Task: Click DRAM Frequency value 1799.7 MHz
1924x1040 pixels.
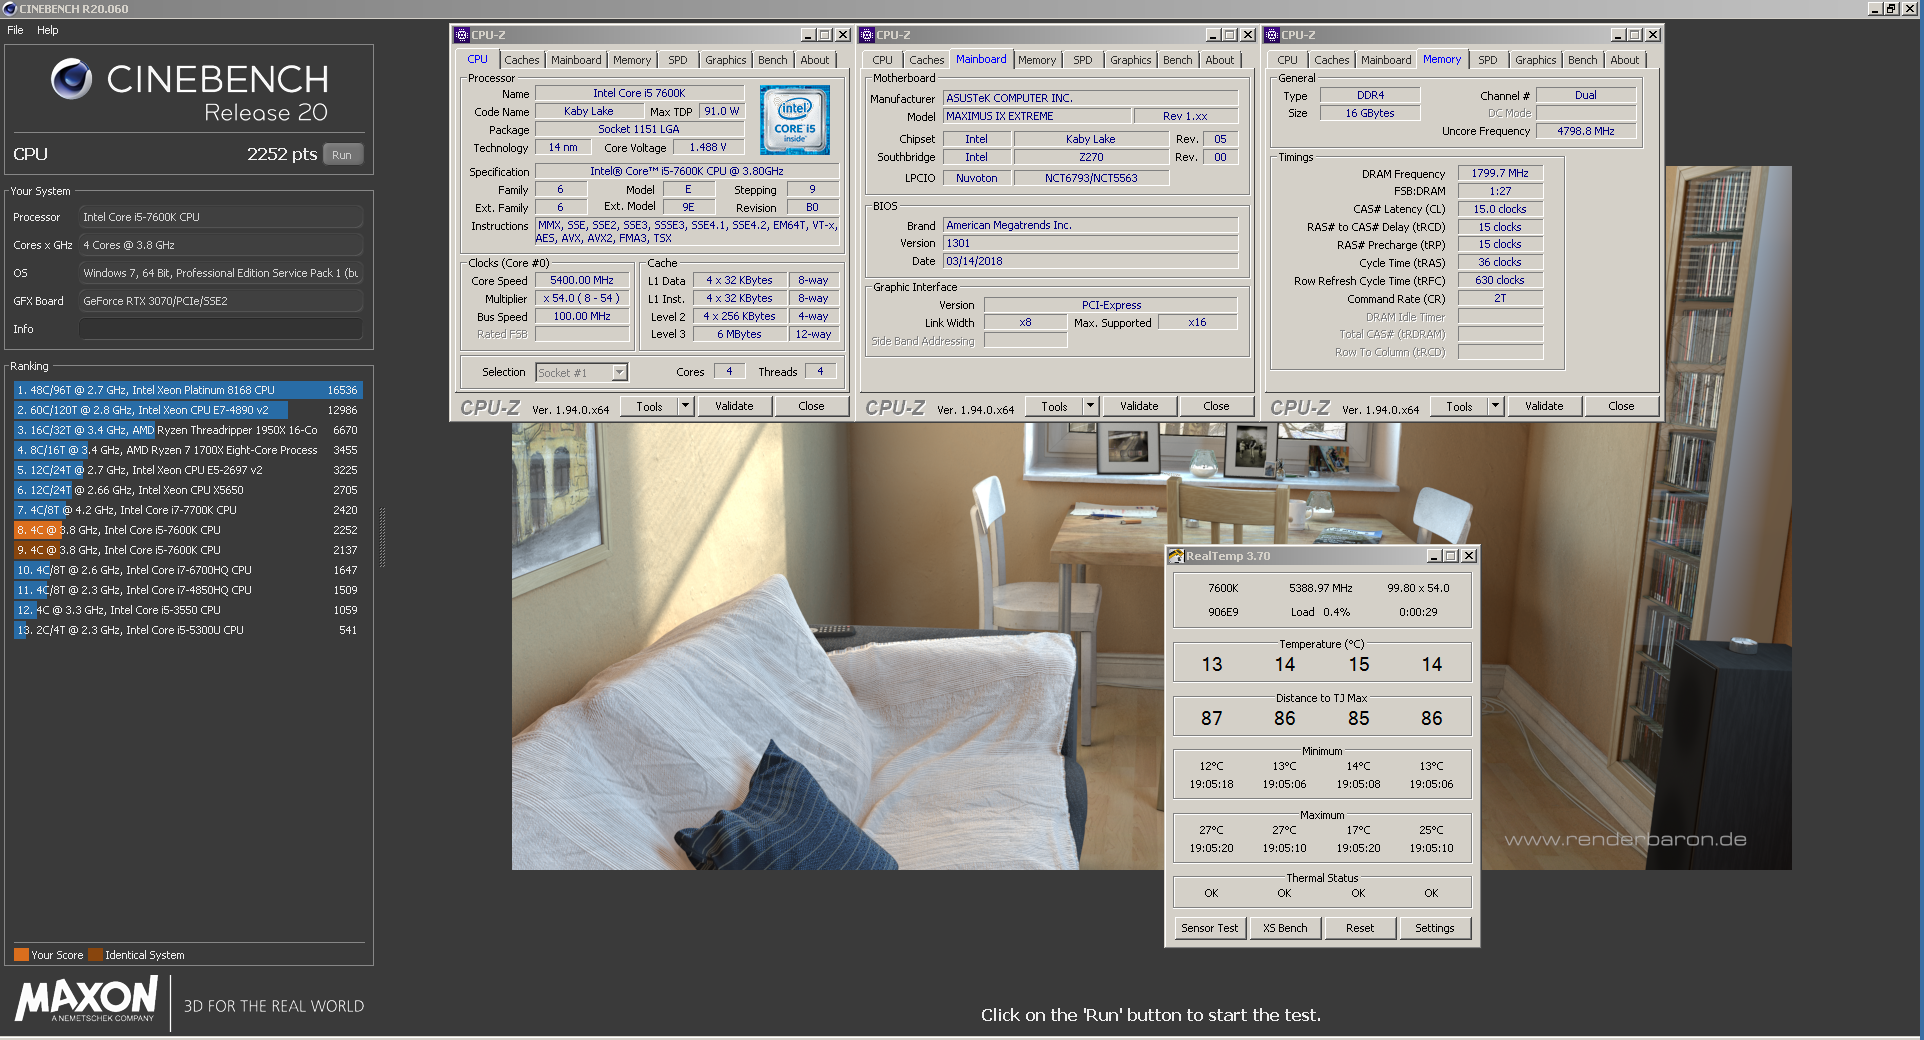Action: click(1500, 173)
